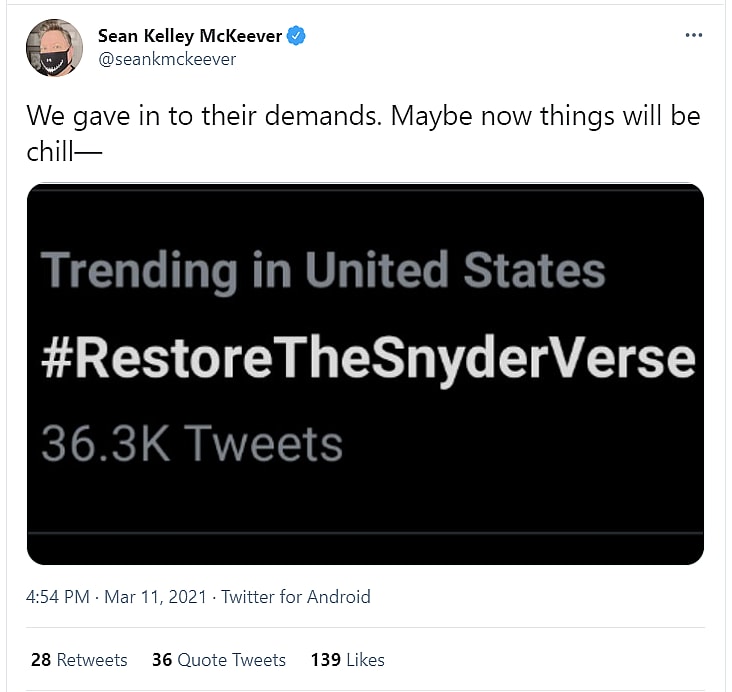Open the attached trending screenshot image

365,374
